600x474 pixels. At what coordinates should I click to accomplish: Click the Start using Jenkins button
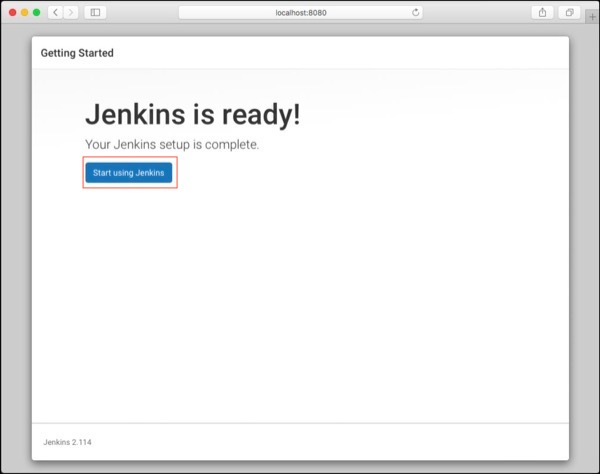pos(129,173)
